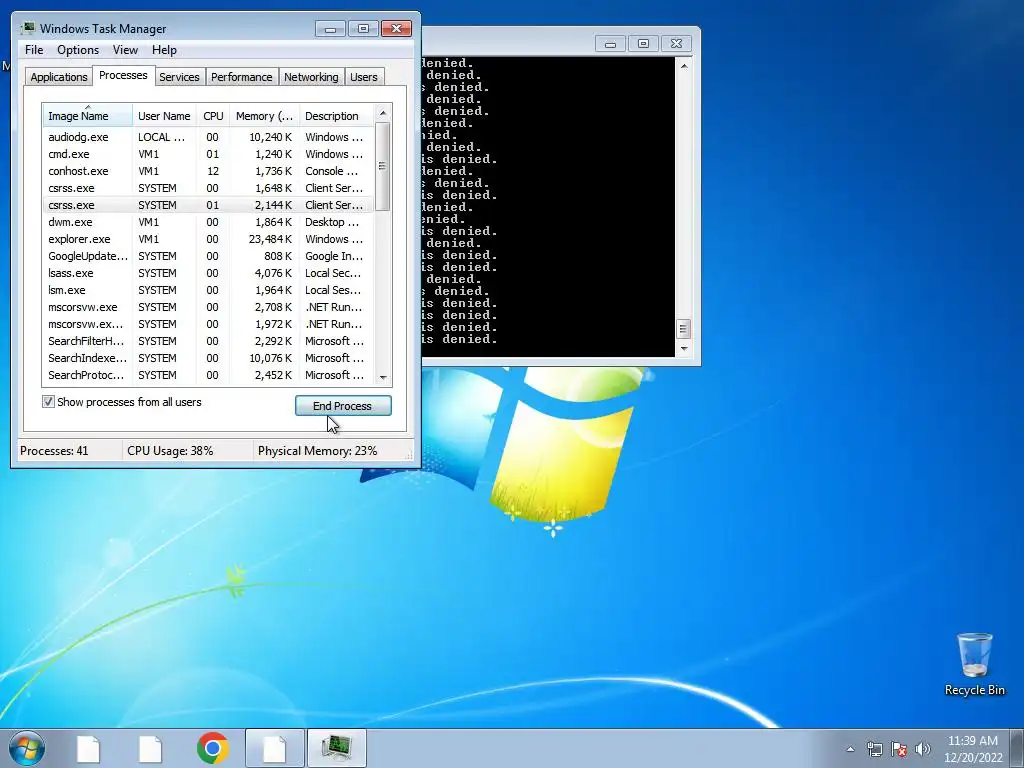The image size is (1024, 768).
Task: Select the SearchIndexe process row
Action: (x=208, y=358)
